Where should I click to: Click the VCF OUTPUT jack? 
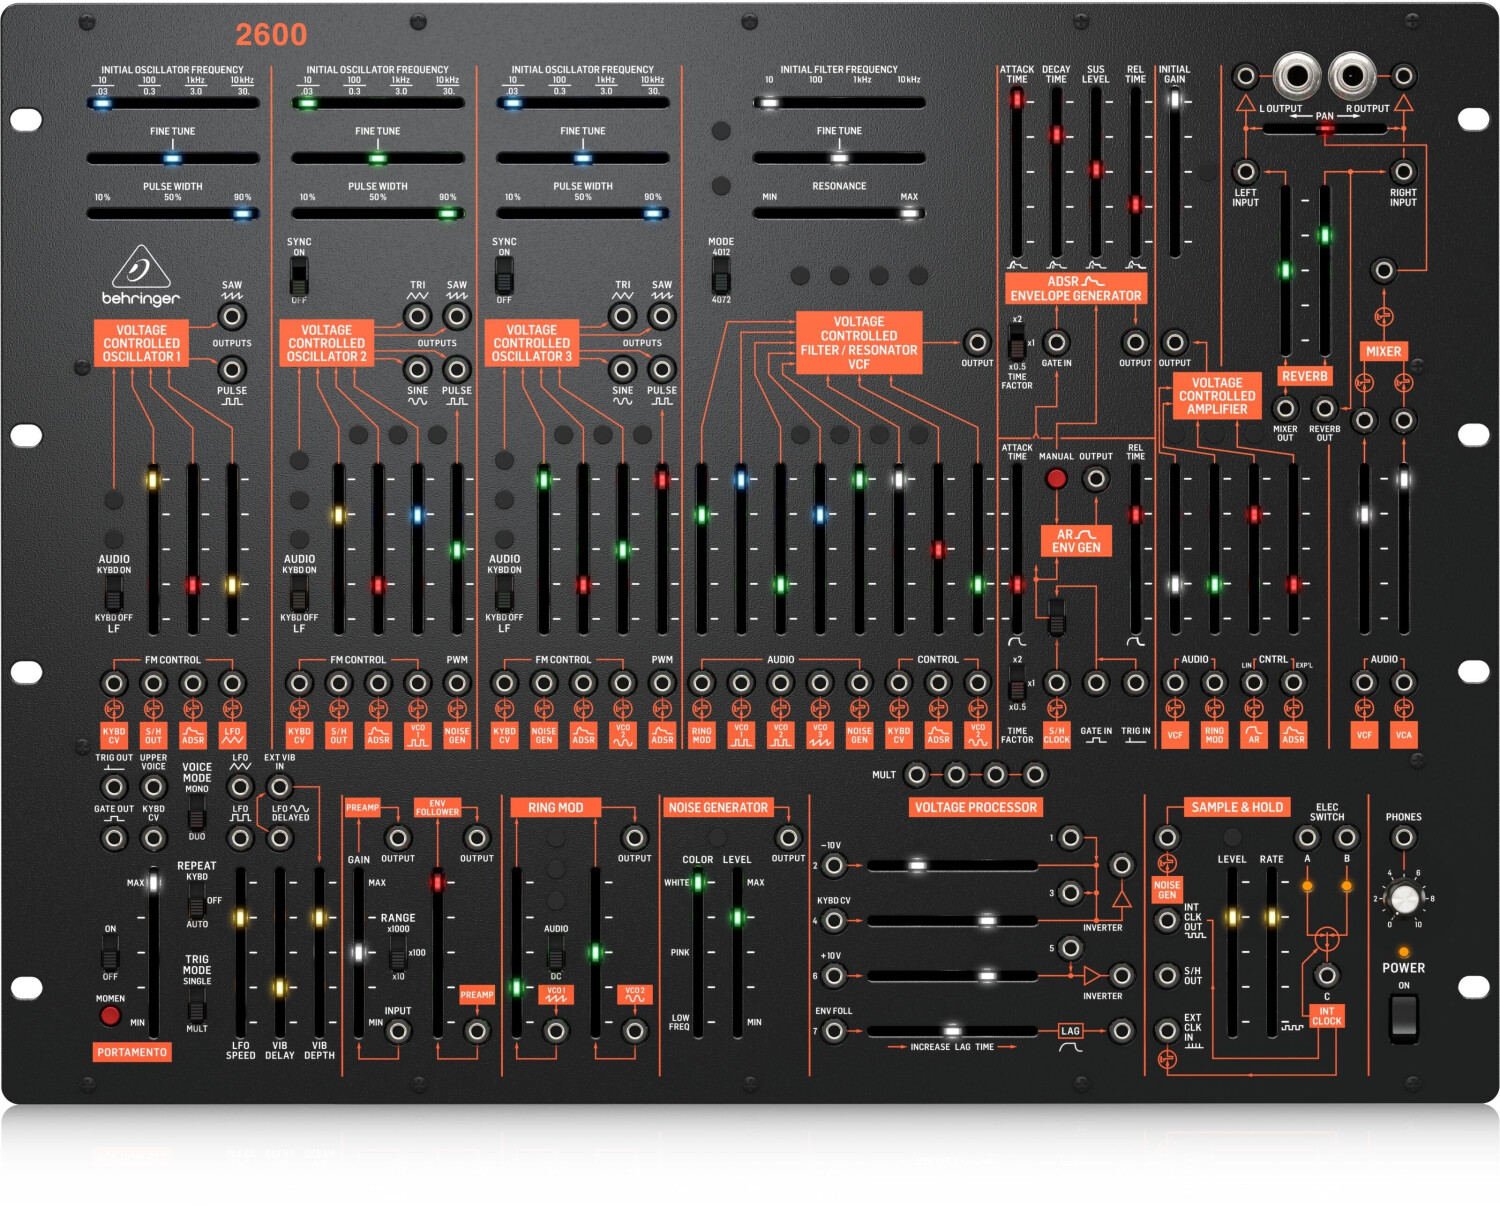pos(977,342)
